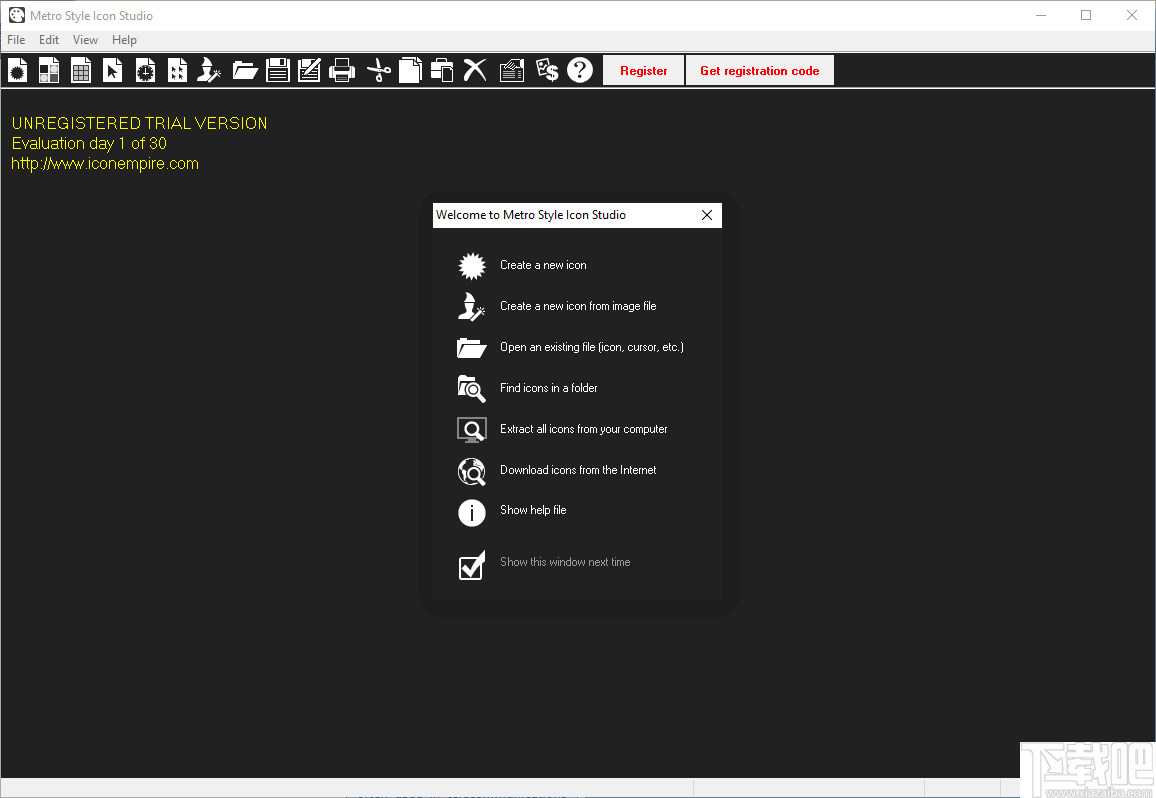Click the starburst icon beside Create a new icon
The width and height of the screenshot is (1156, 798).
tap(472, 266)
